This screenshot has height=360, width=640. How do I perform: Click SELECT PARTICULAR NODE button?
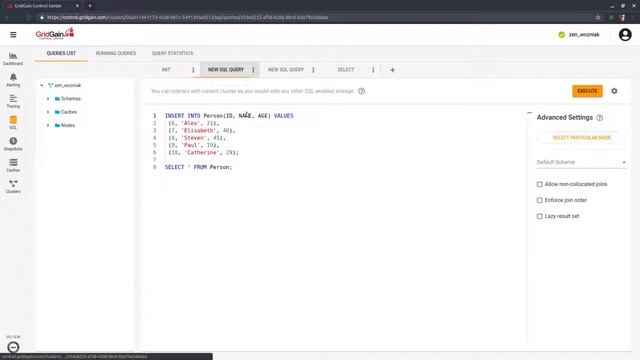pos(582,138)
